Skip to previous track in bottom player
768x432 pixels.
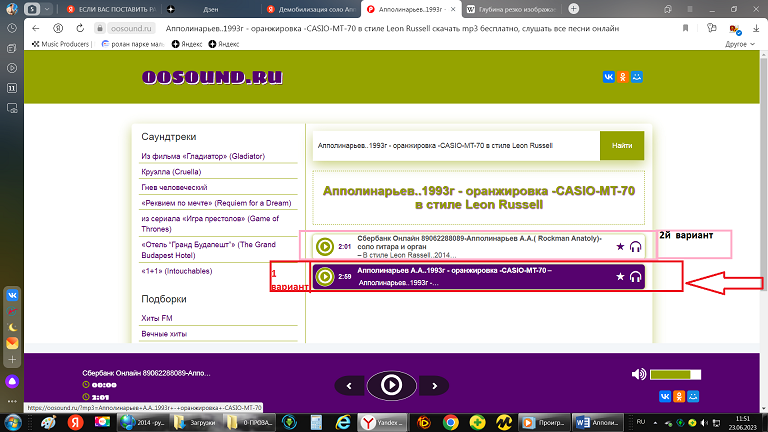[x=349, y=386]
